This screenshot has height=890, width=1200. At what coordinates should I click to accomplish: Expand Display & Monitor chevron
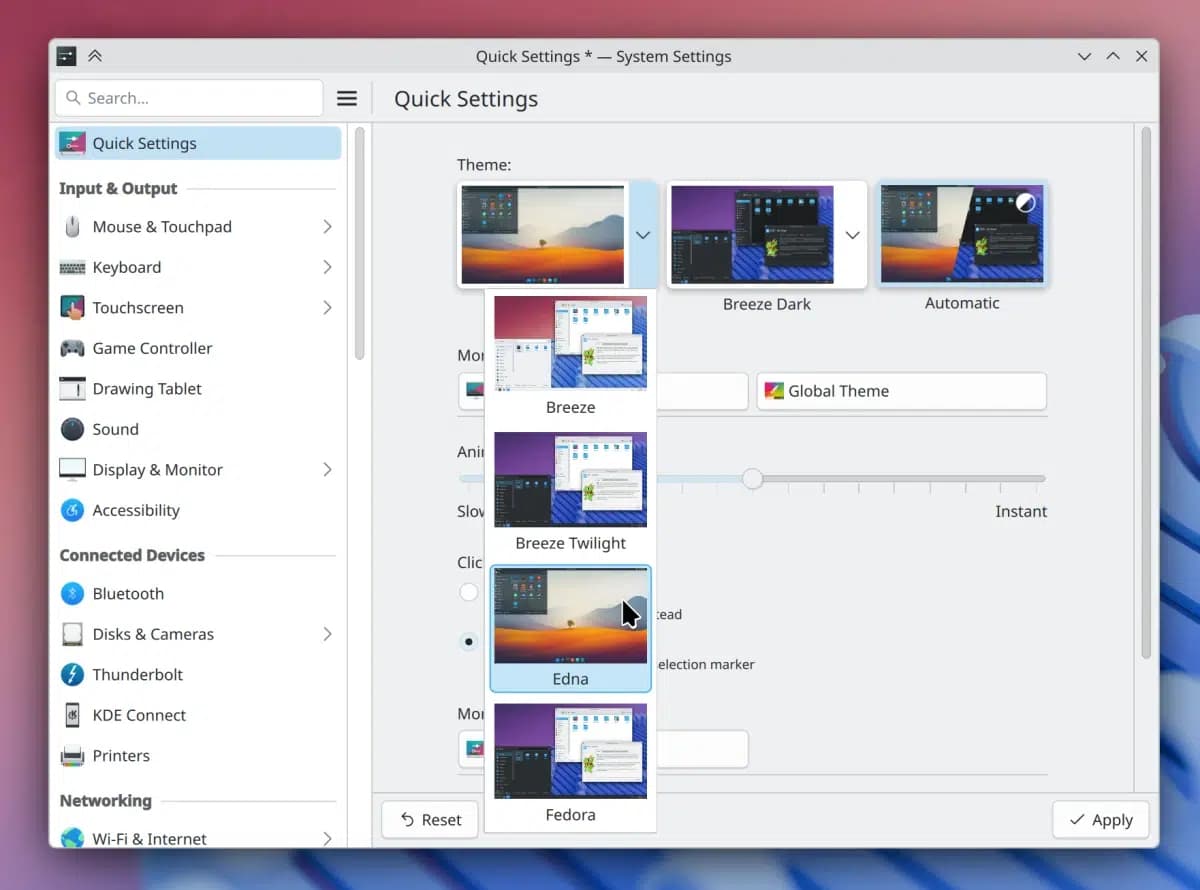327,469
